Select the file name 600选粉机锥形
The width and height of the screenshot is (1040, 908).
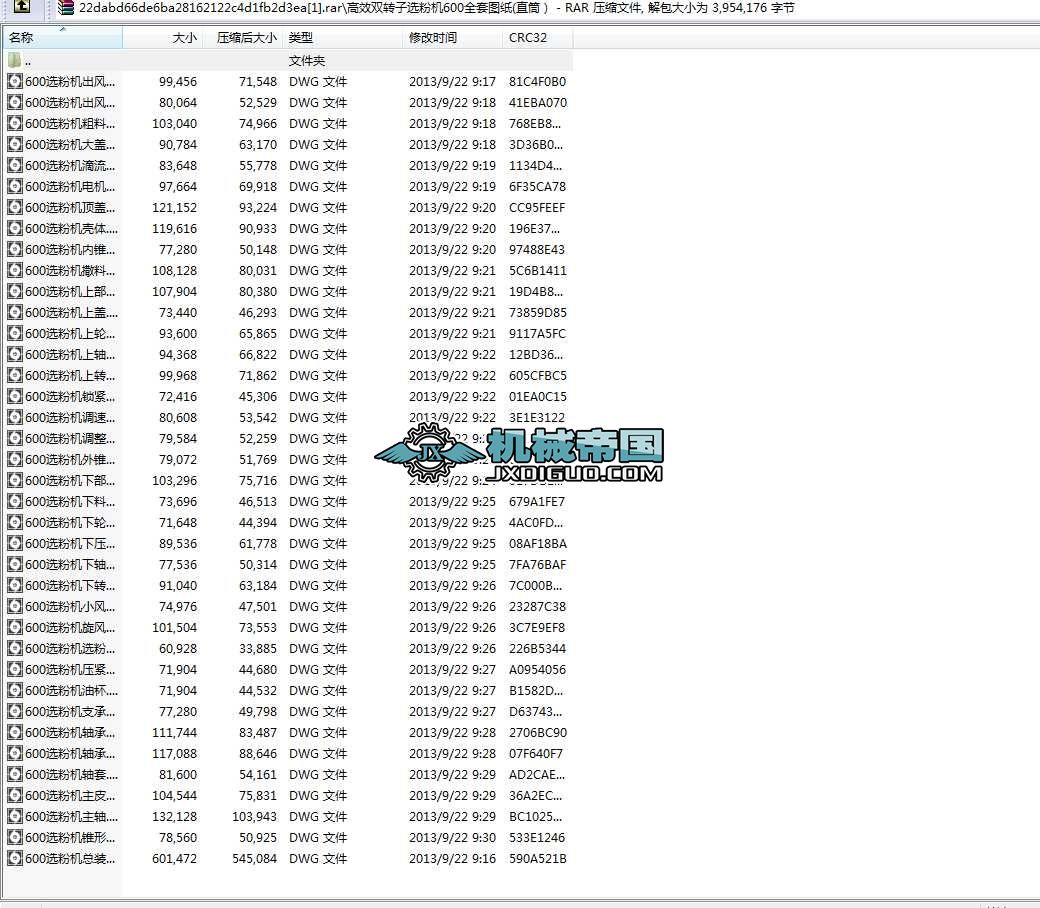70,838
